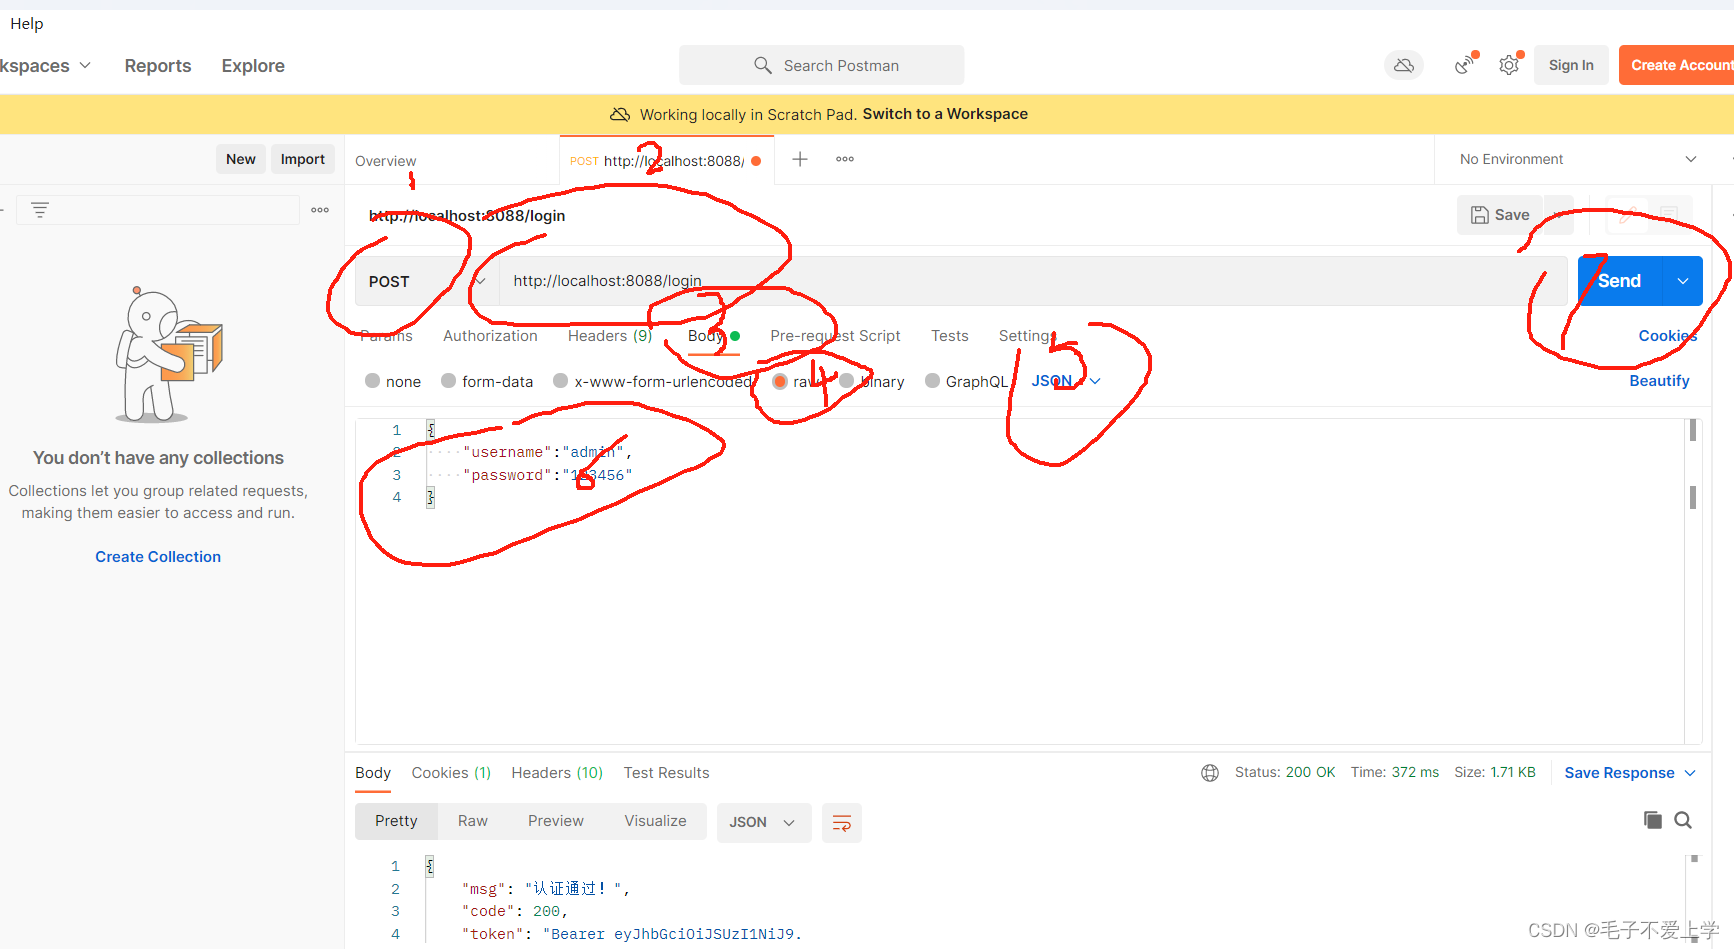The image size is (1734, 949).
Task: Switch to the Headers (9) tab
Action: tap(609, 335)
